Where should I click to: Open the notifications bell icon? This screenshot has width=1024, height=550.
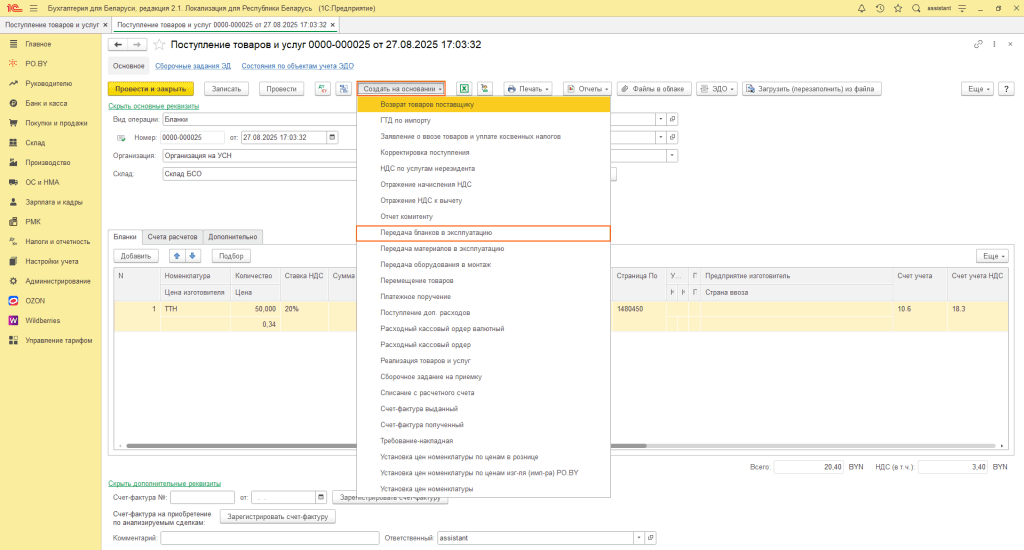(x=861, y=8)
